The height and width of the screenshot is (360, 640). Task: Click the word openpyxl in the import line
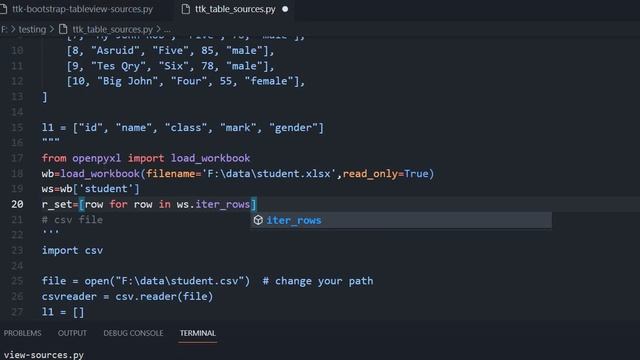[x=97, y=158]
